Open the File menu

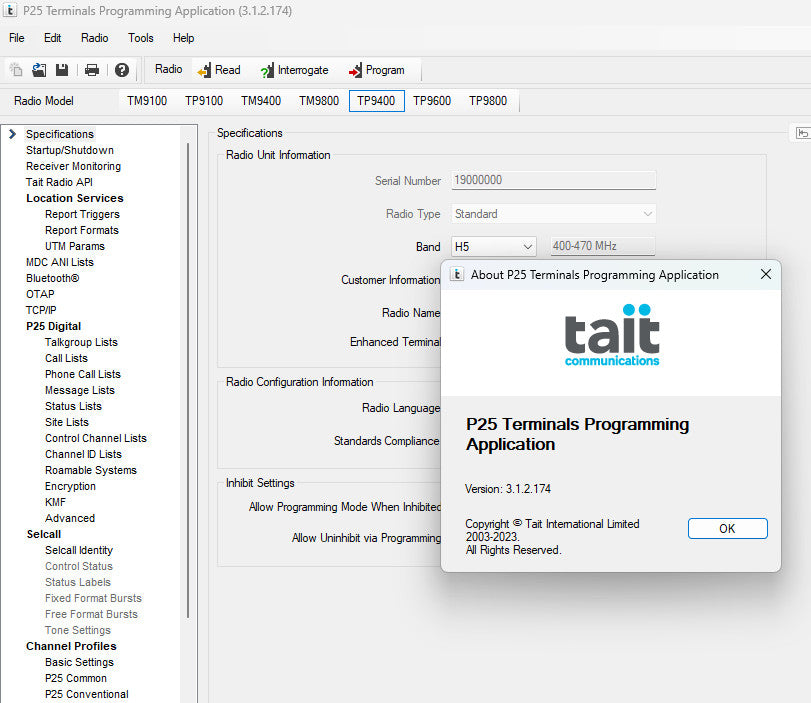click(17, 38)
